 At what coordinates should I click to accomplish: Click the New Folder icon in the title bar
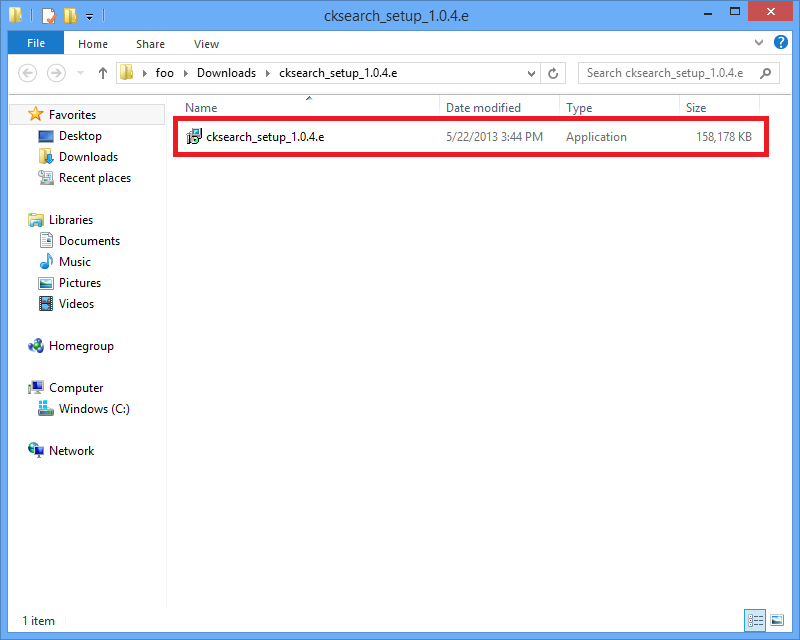69,16
